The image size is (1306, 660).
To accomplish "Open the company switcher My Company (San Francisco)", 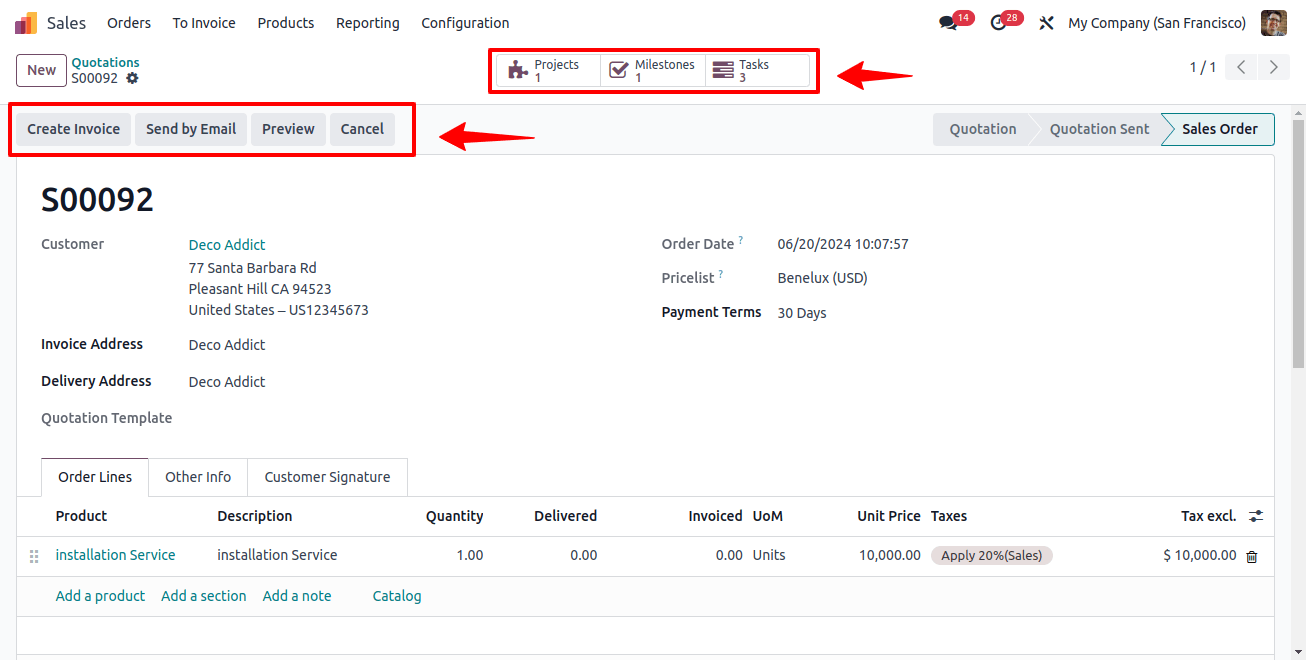I will click(1157, 22).
